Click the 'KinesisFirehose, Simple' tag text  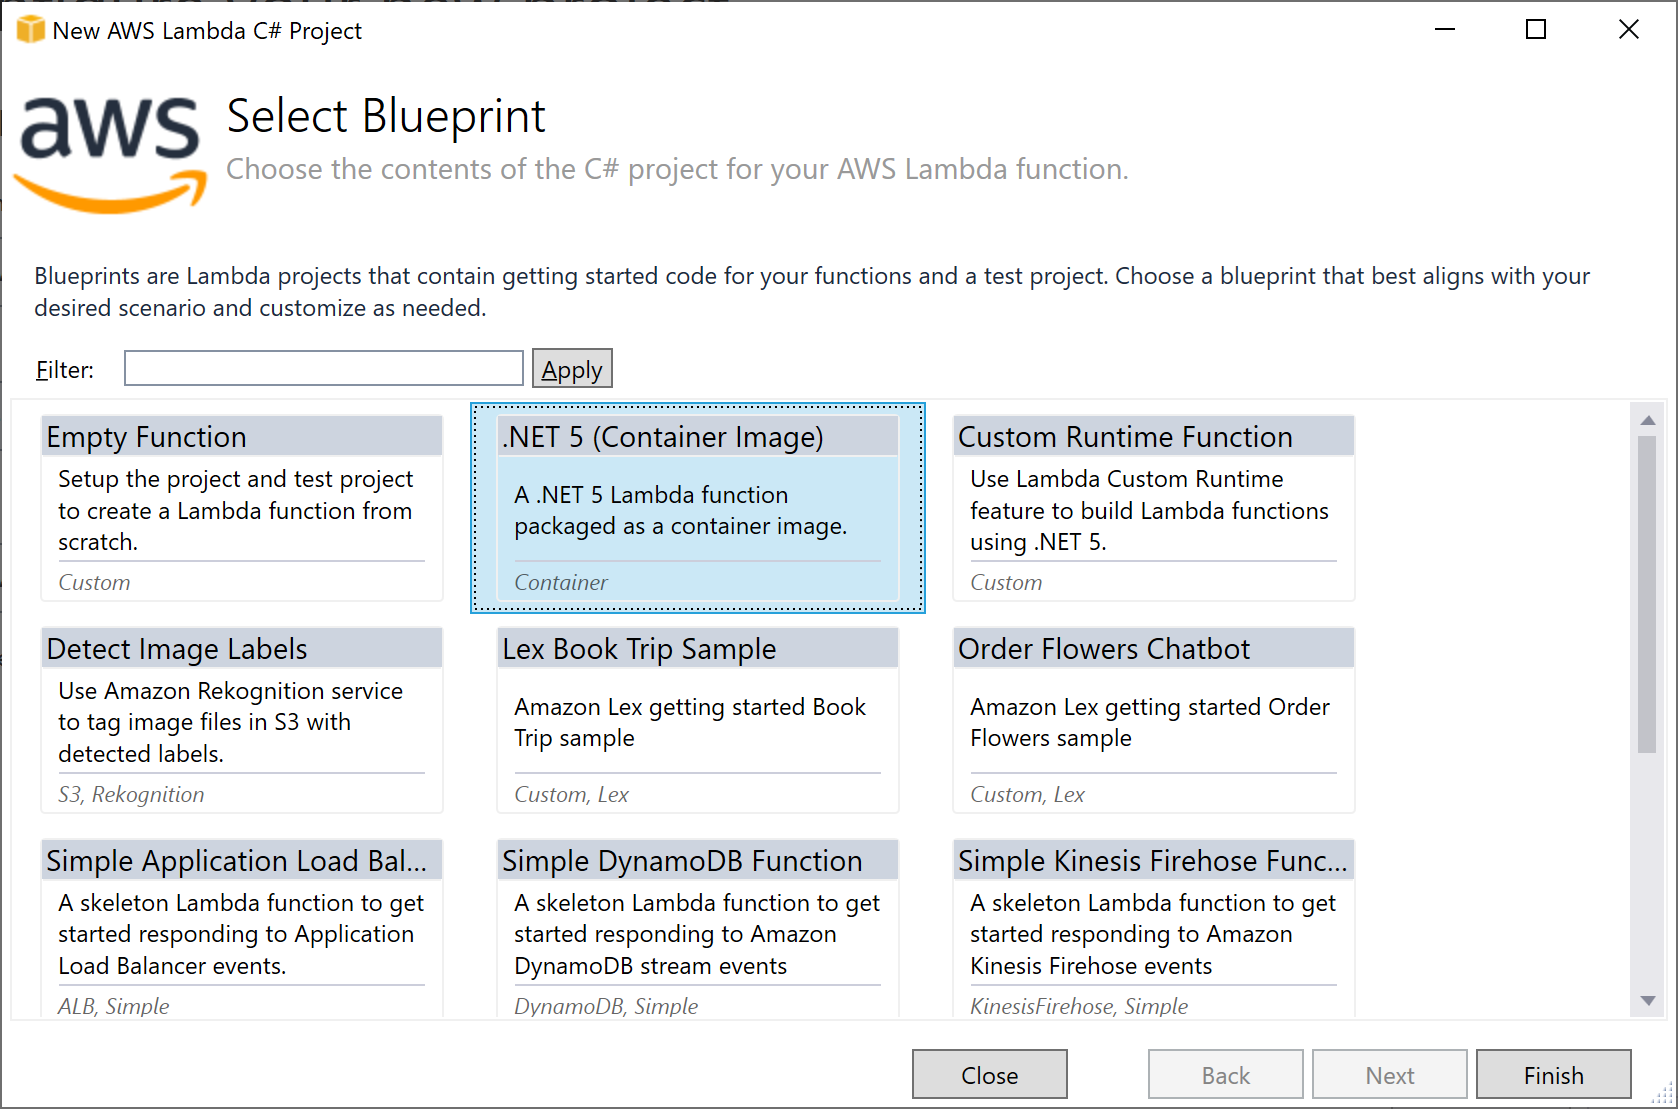coord(1079,1006)
